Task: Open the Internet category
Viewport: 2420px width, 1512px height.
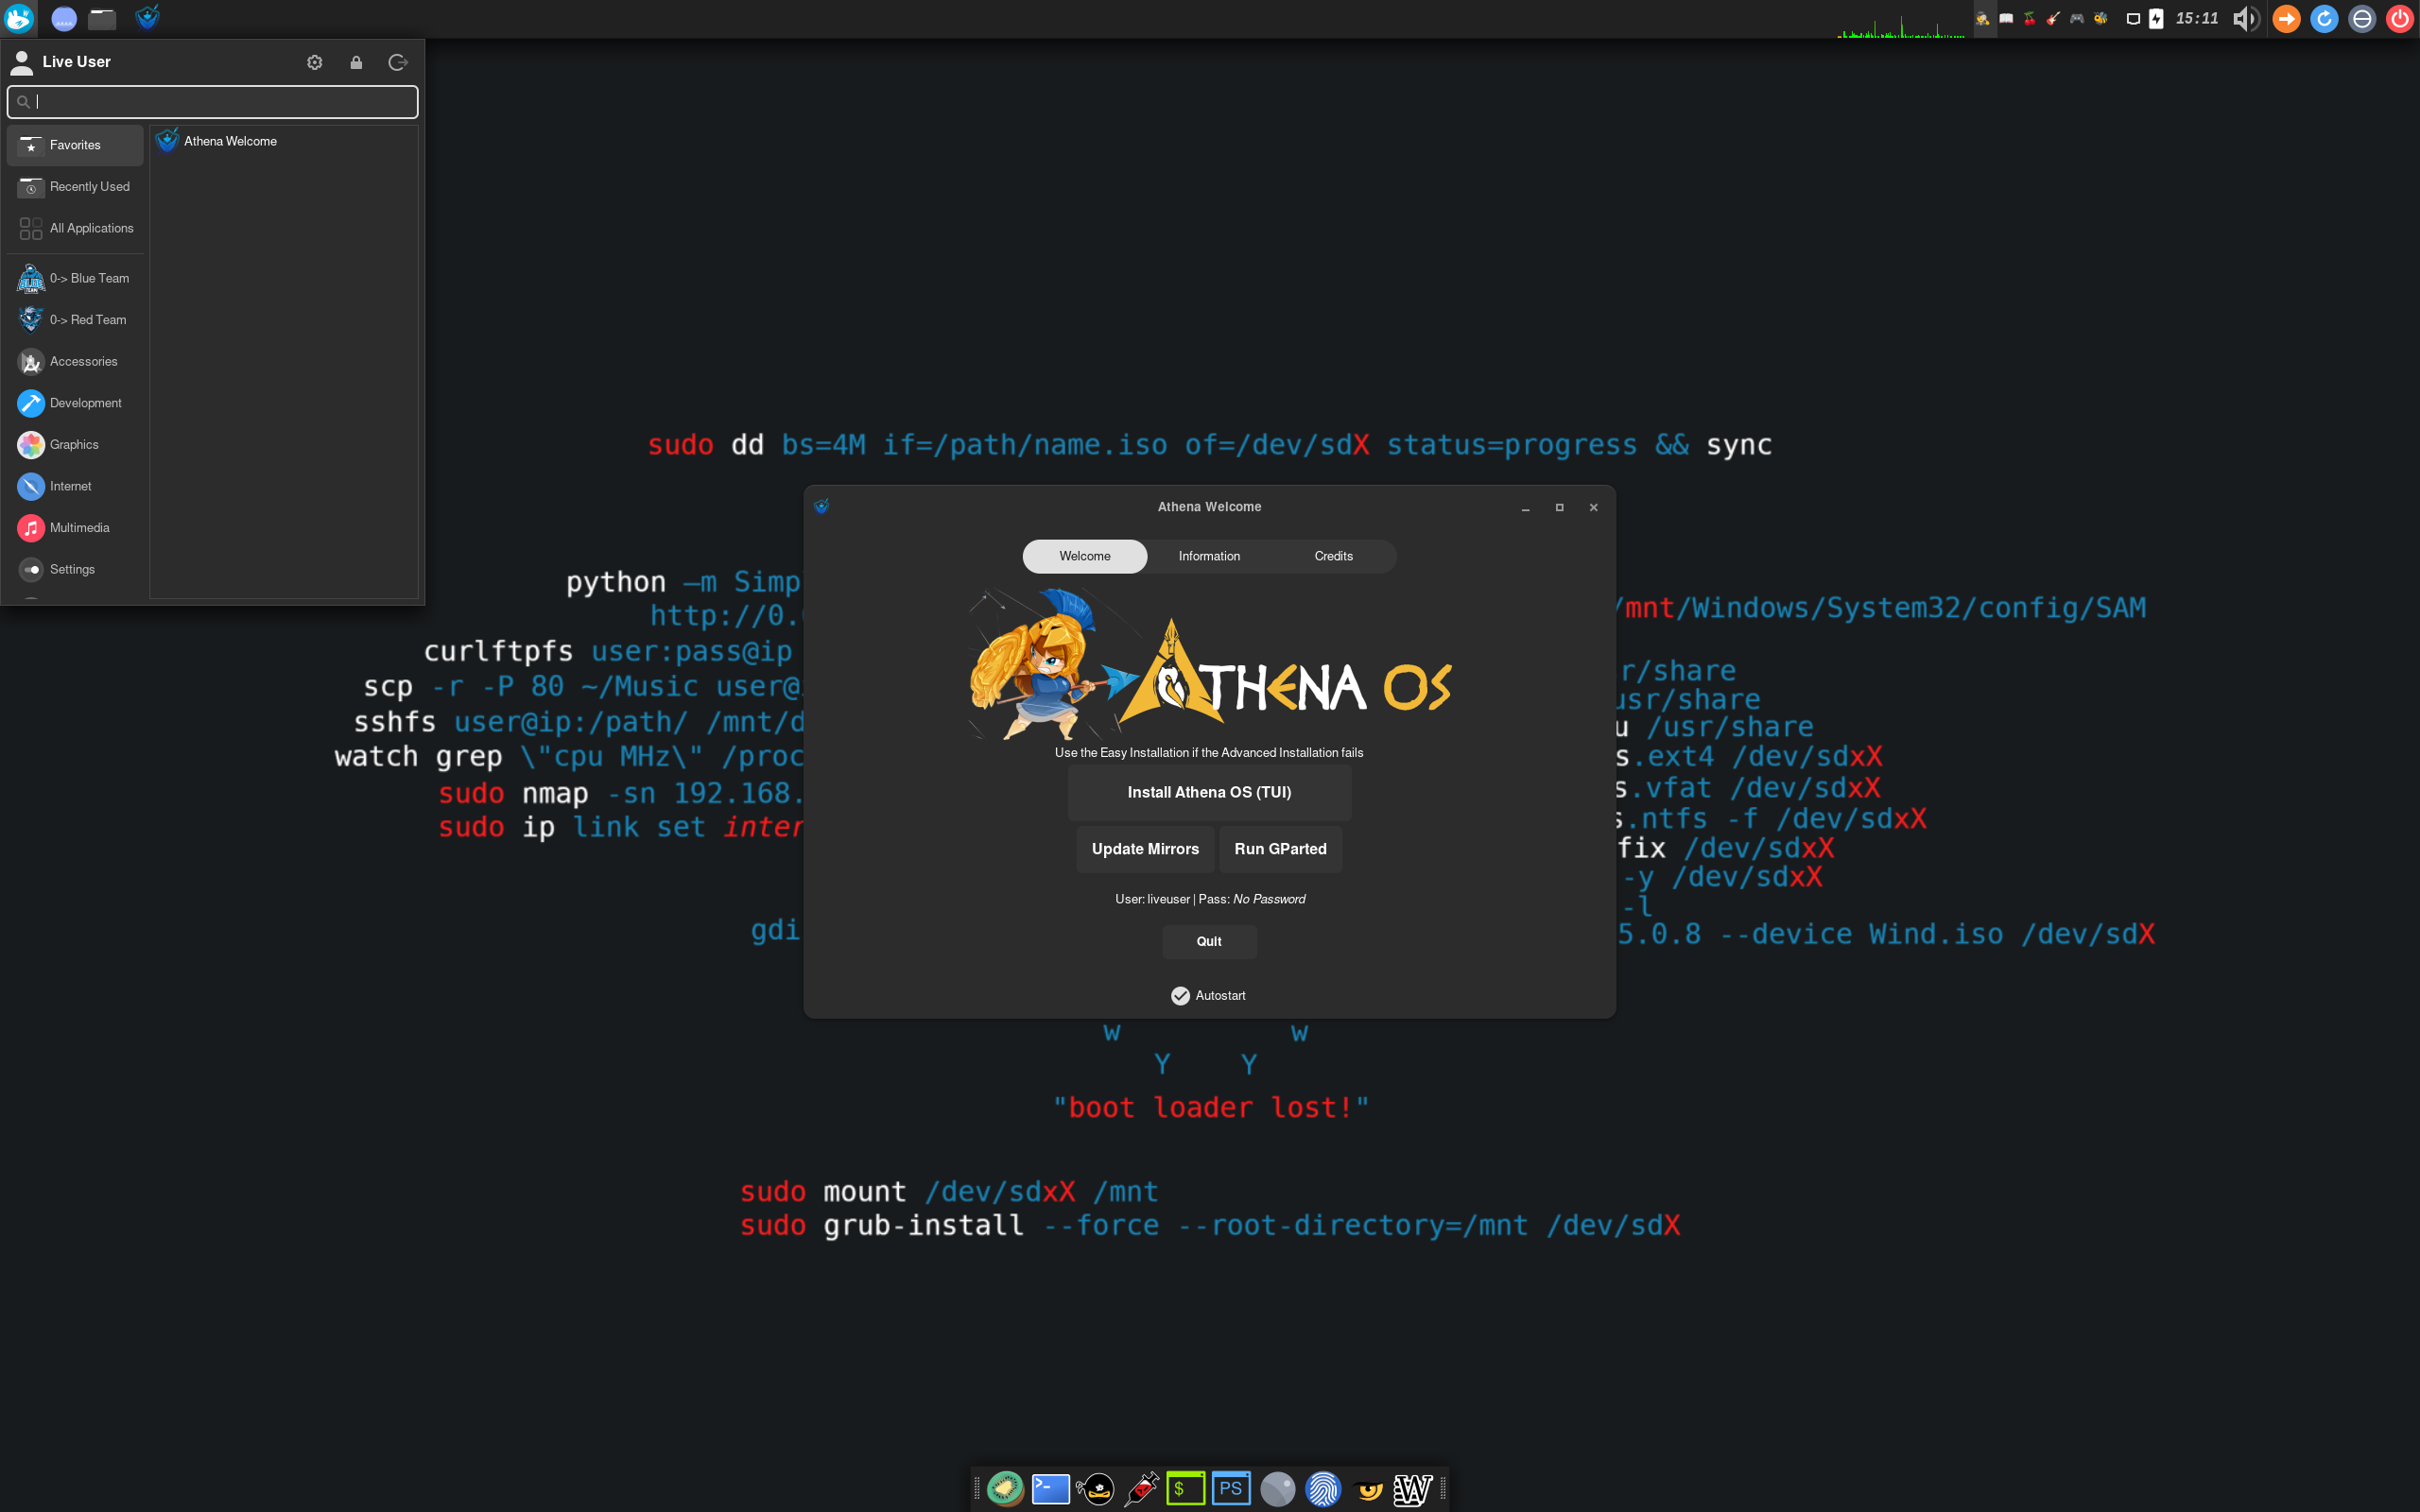Action: pyautogui.click(x=75, y=486)
